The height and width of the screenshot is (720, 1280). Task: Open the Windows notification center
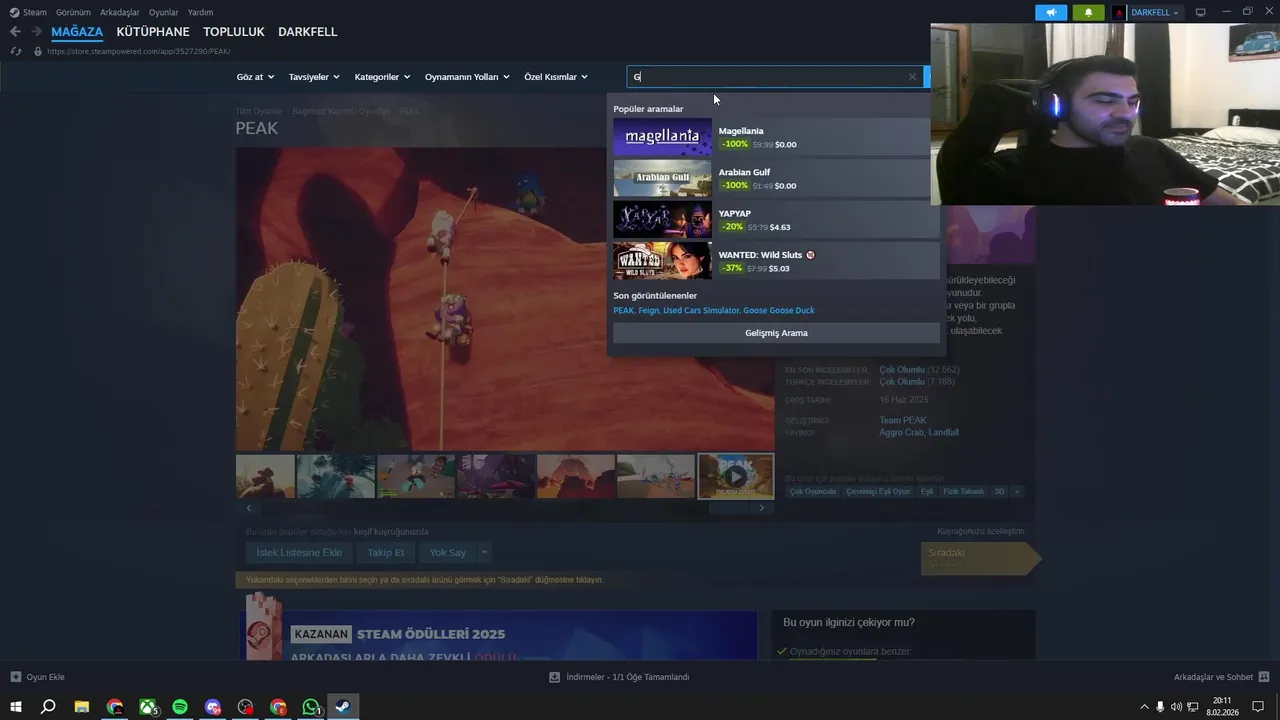[1258, 707]
